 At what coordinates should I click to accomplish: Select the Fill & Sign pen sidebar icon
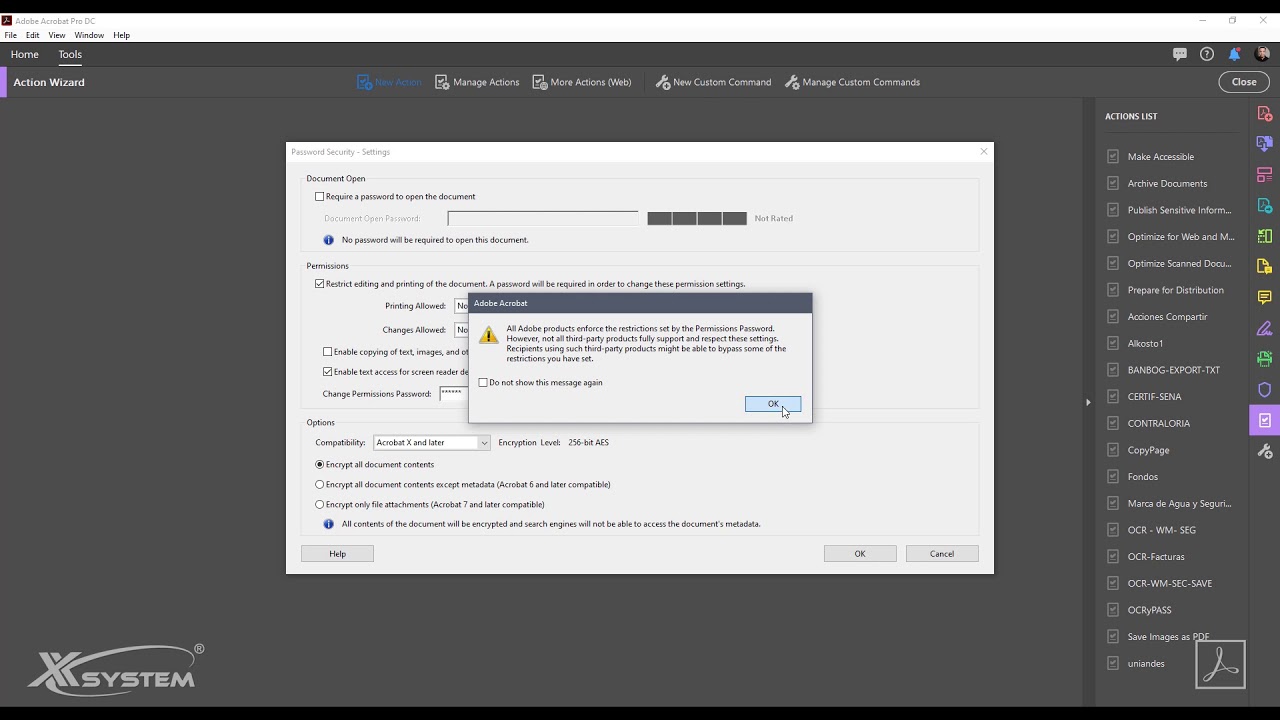(x=1265, y=328)
